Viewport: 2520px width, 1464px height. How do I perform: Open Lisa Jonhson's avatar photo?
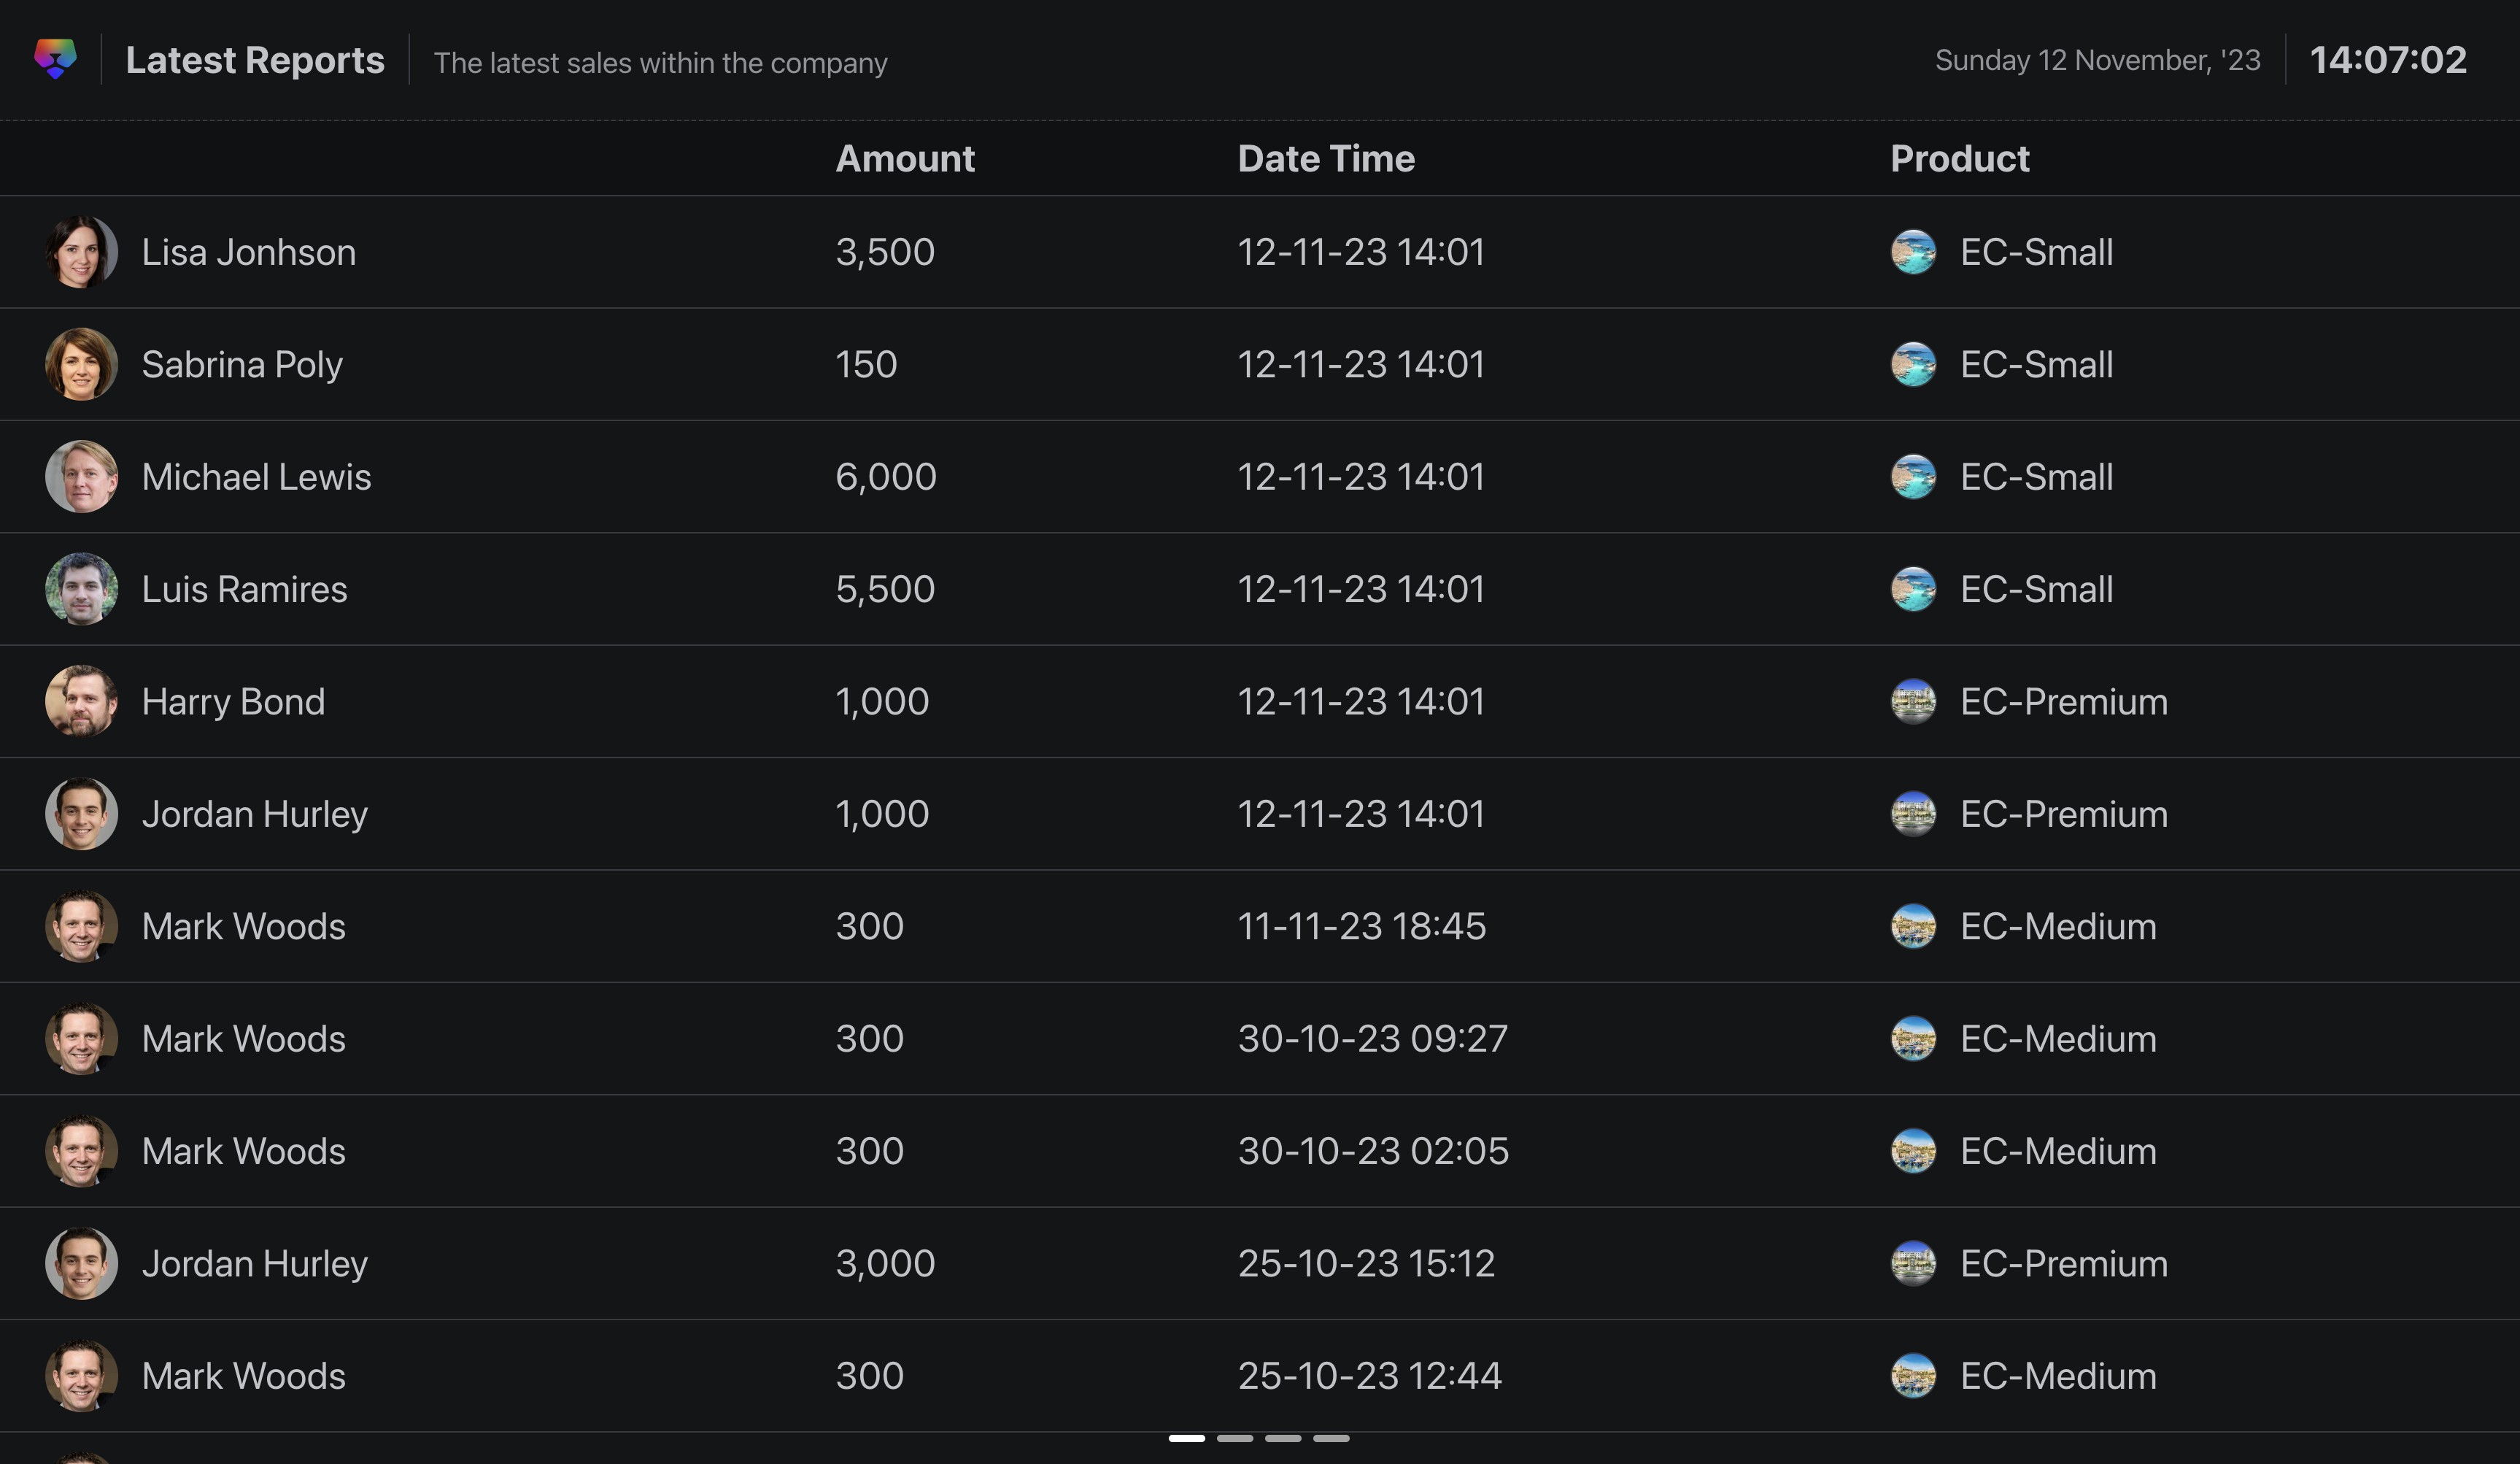(81, 252)
